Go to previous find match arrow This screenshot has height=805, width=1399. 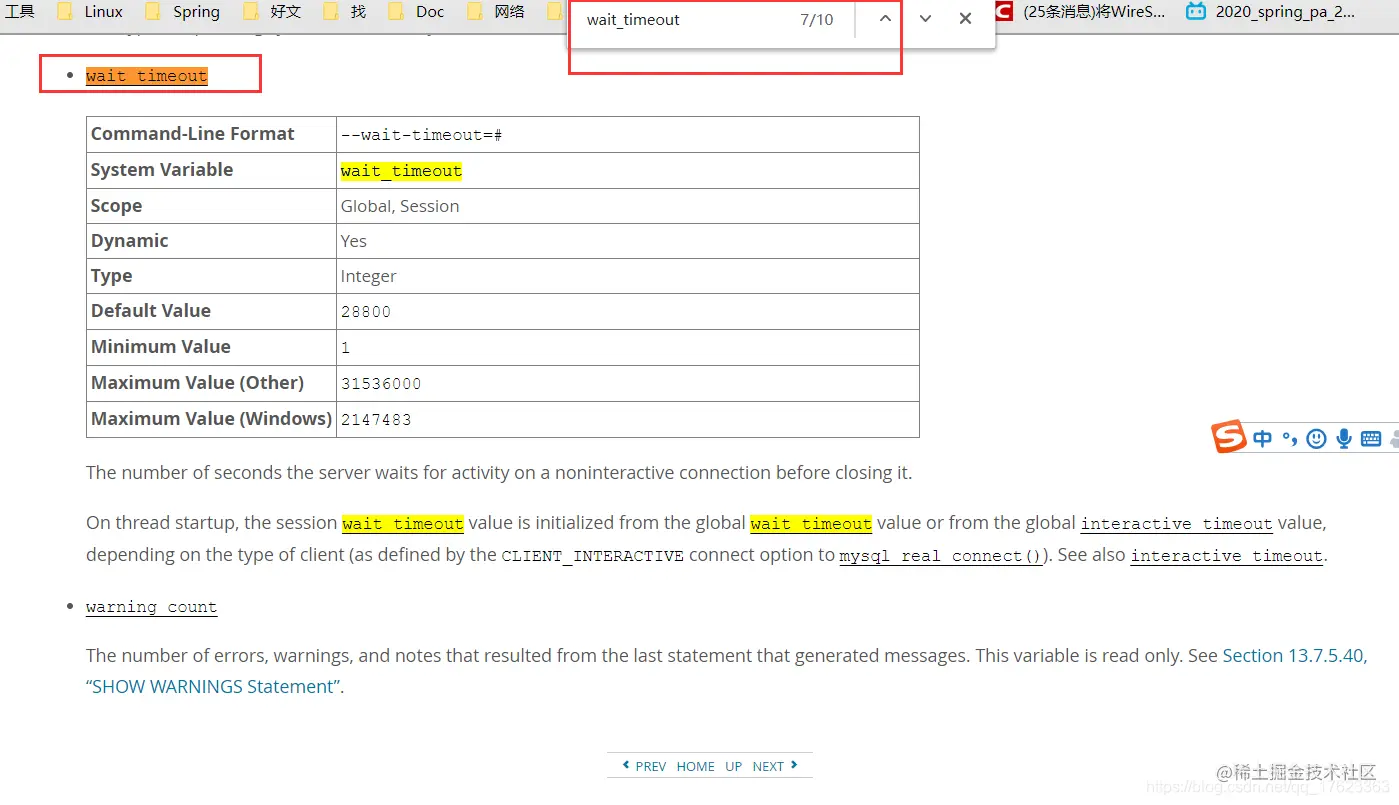(885, 19)
